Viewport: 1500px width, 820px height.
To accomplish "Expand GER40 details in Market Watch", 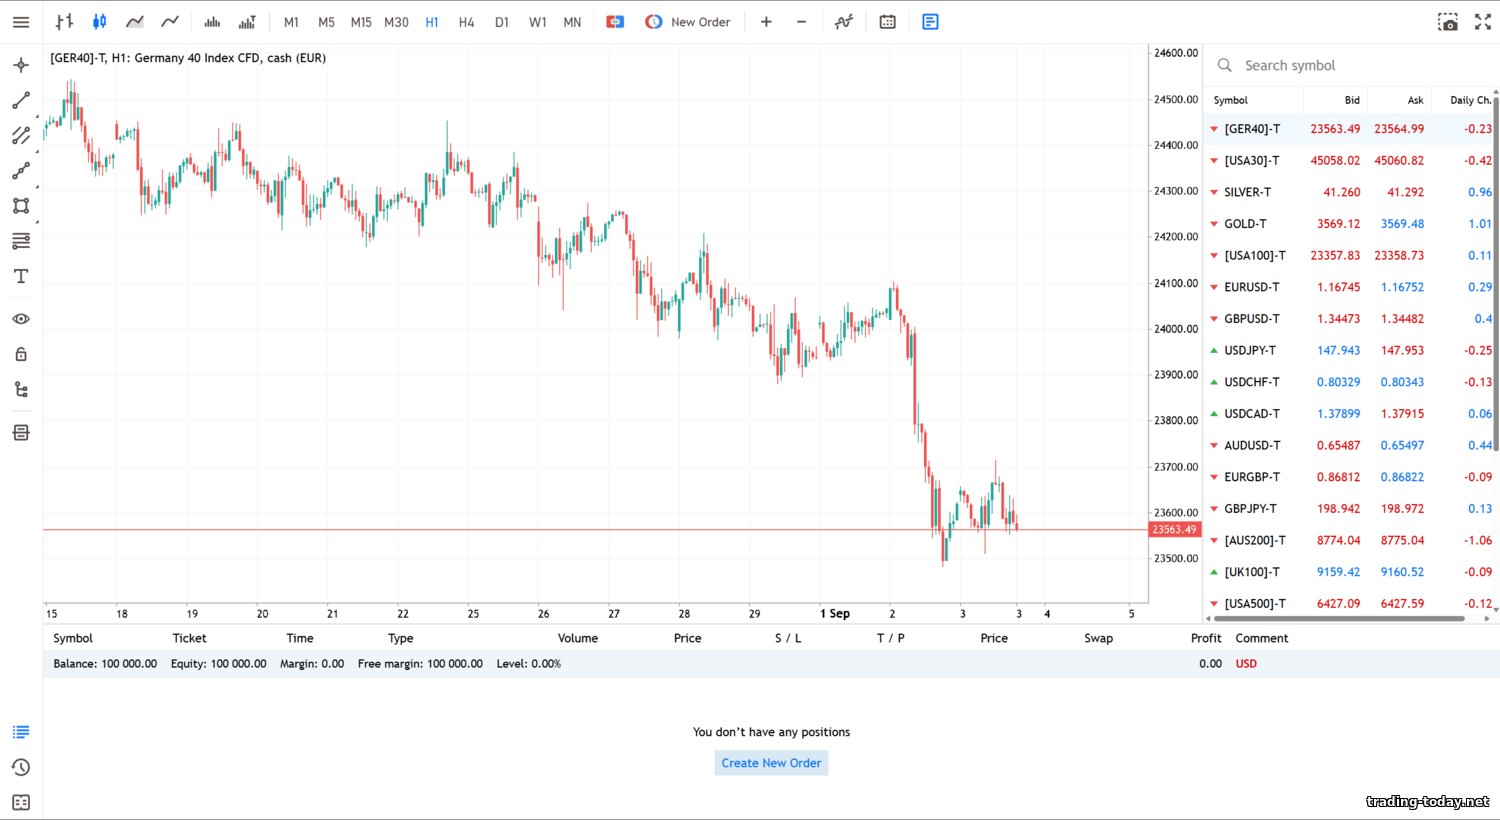I will pyautogui.click(x=1213, y=128).
